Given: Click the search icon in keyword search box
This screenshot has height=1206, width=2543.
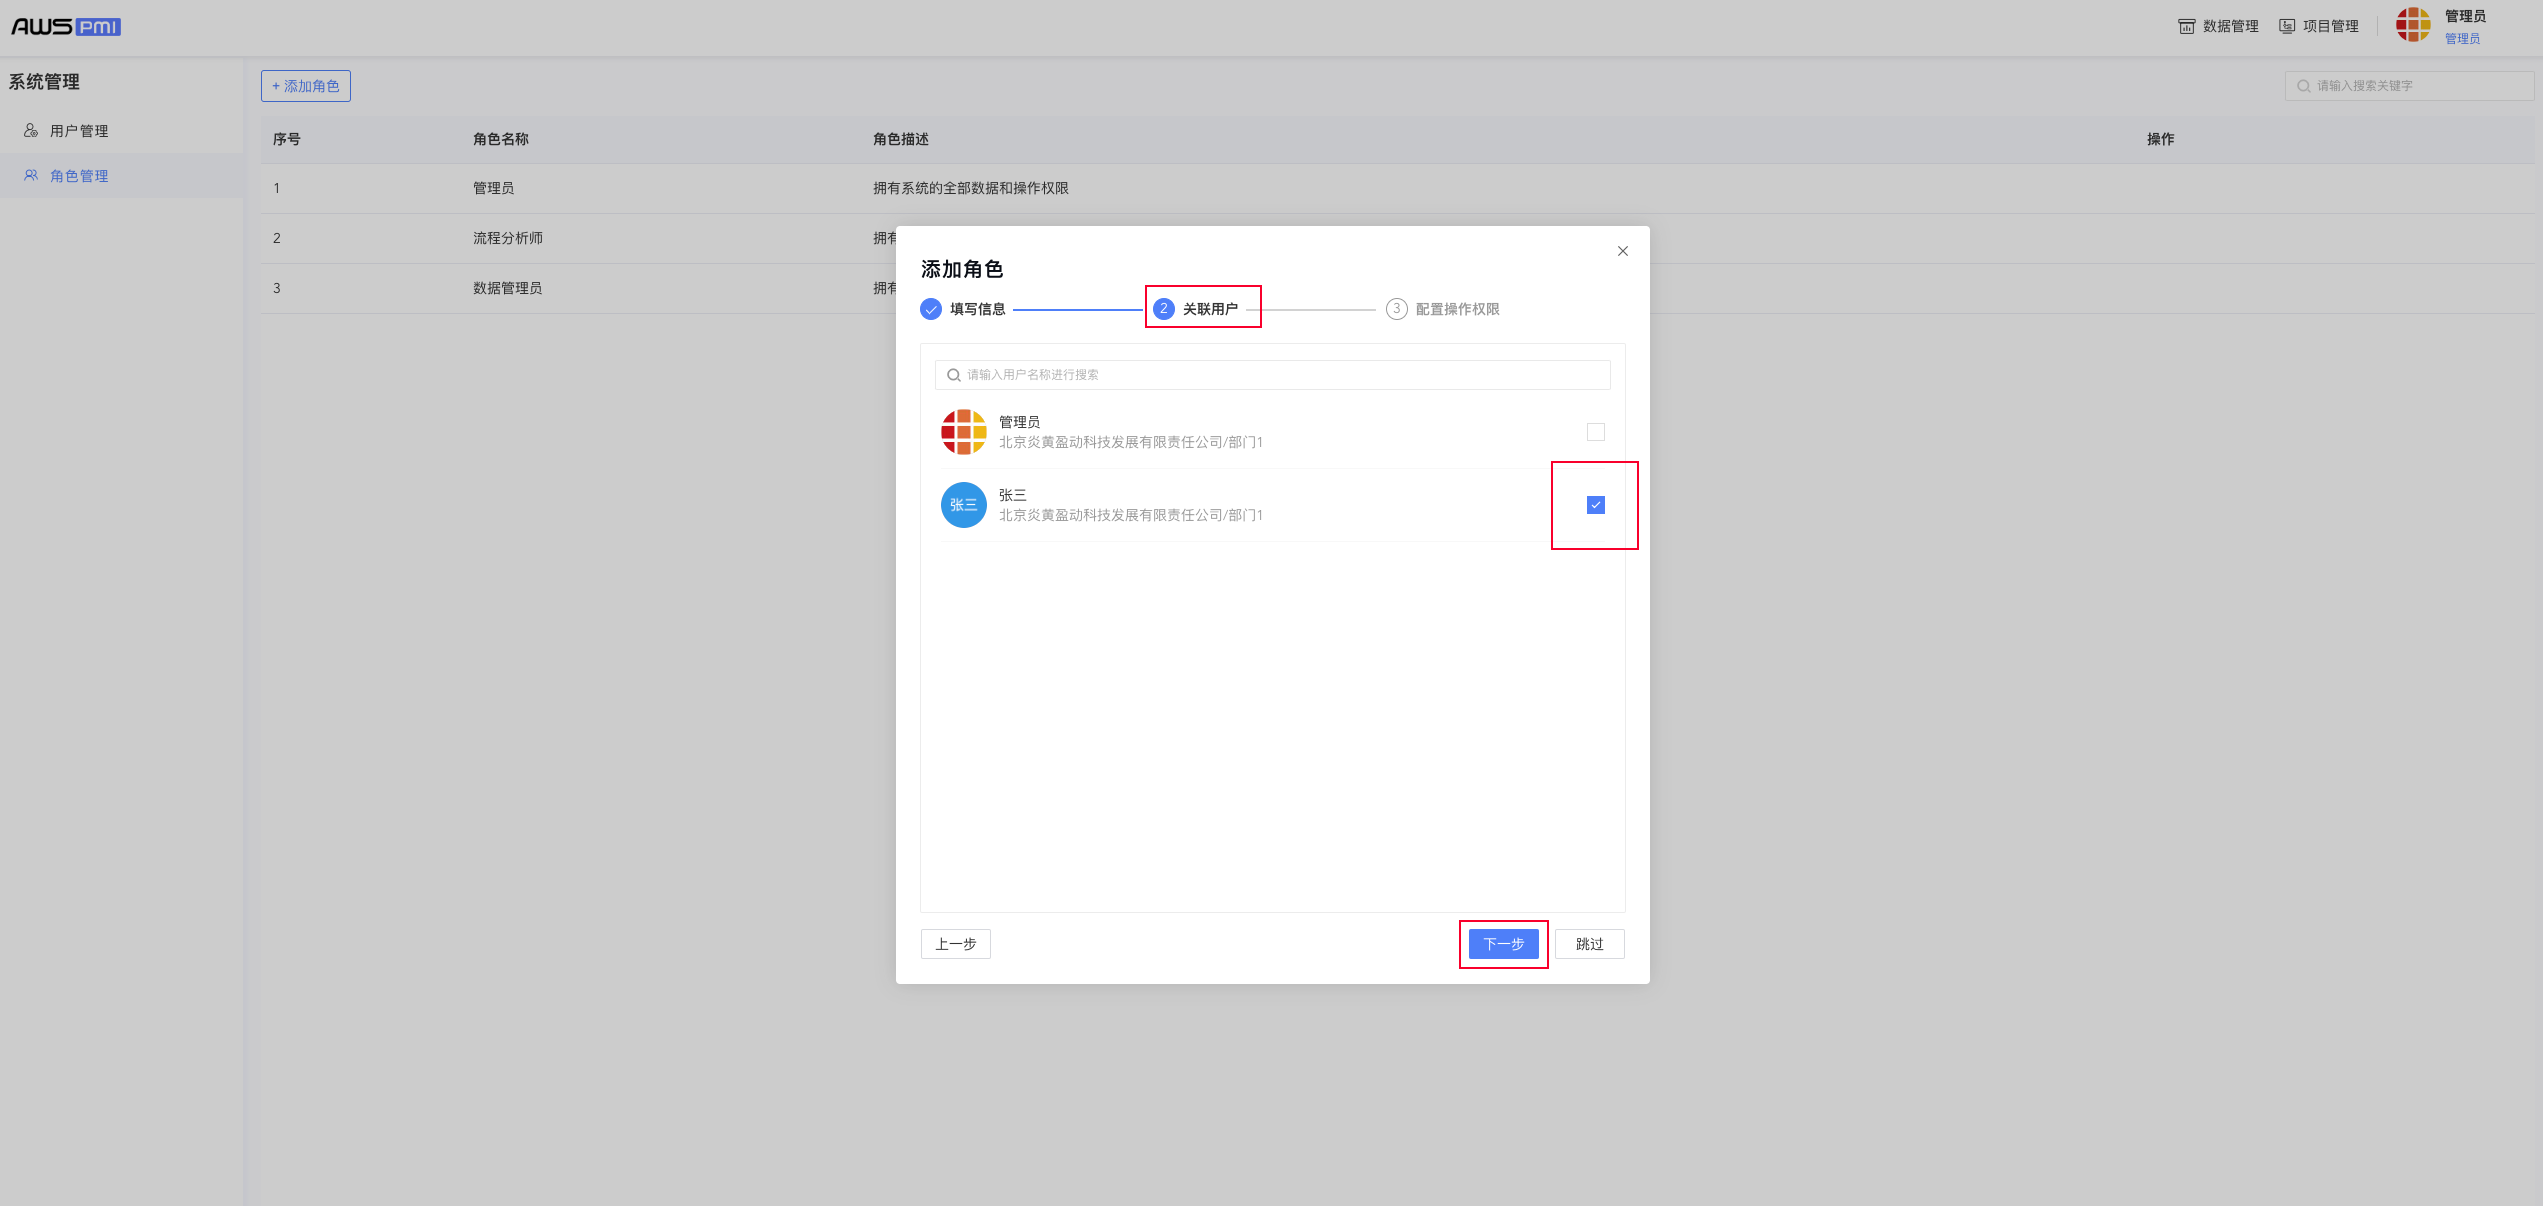Looking at the screenshot, I should [2303, 86].
